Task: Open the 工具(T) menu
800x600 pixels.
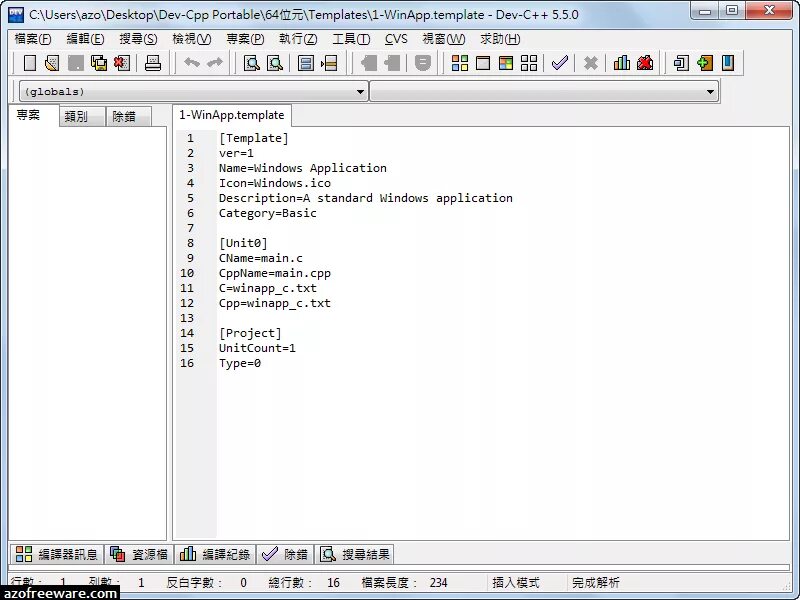Action: click(x=351, y=39)
